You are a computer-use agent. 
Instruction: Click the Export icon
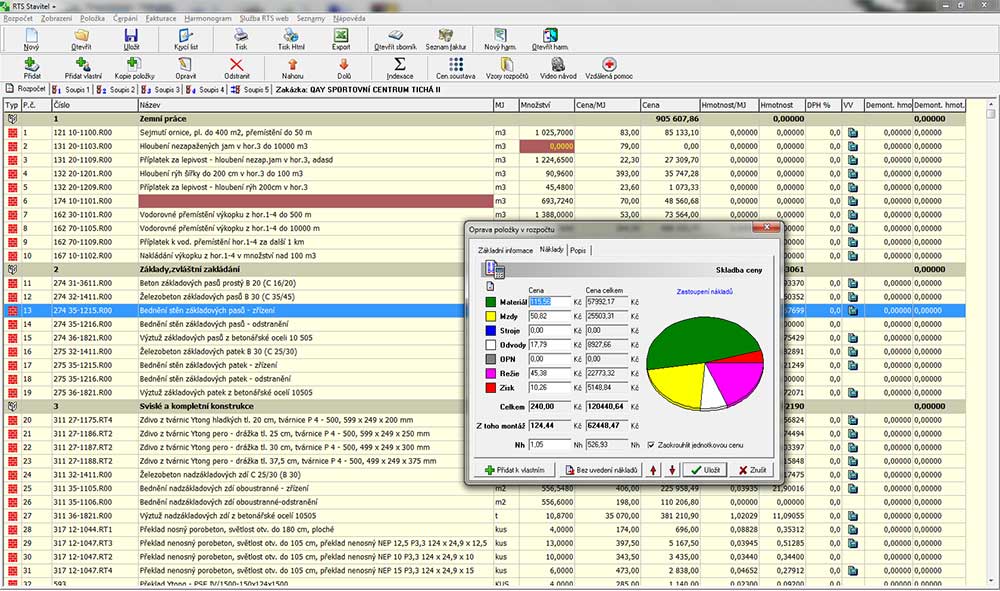point(341,35)
